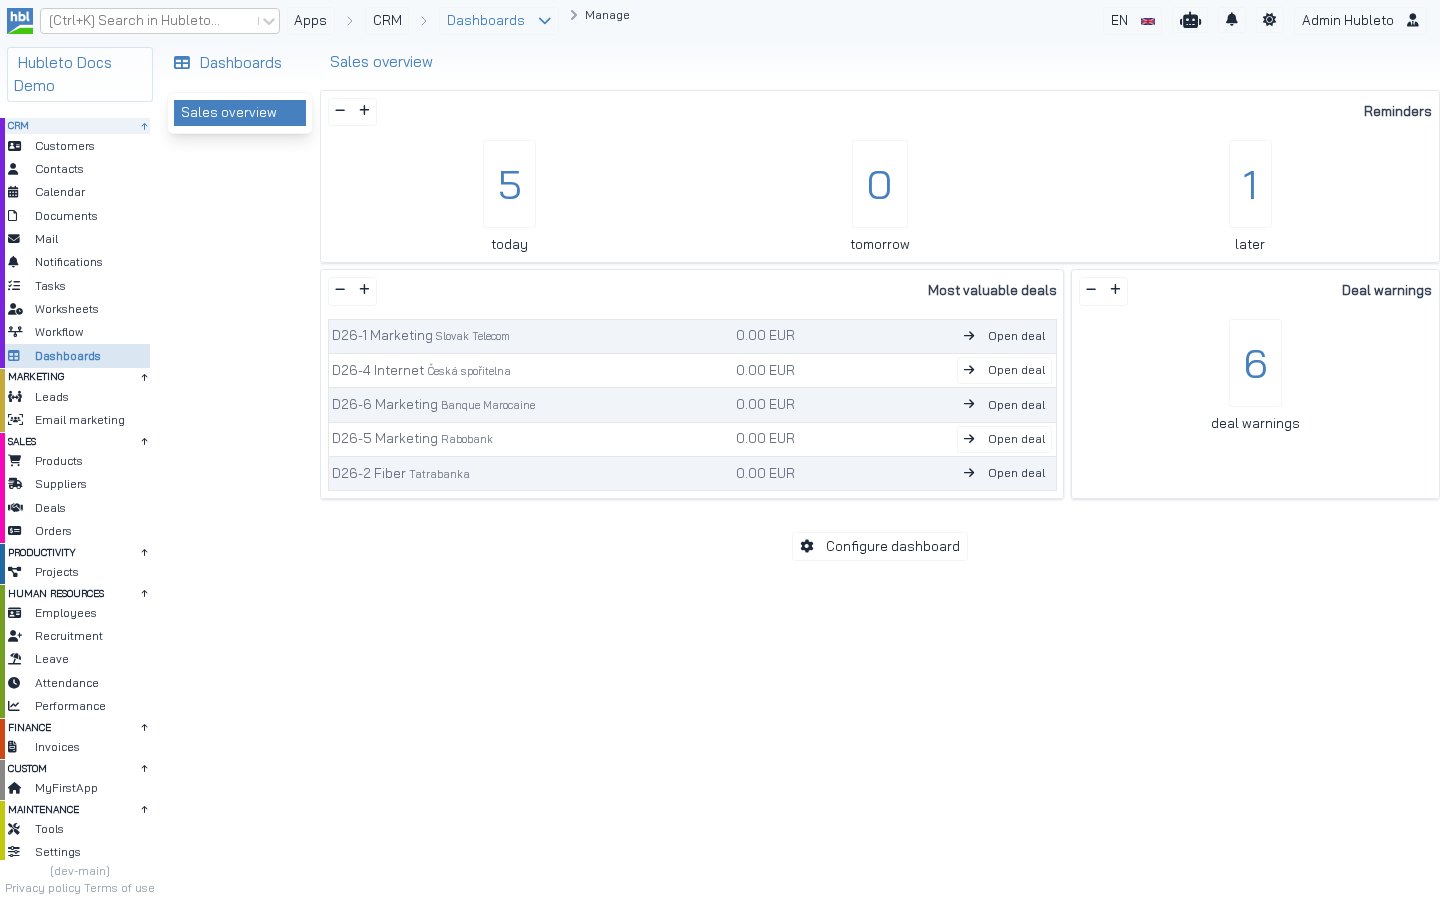Collapse the MARKETING sidebar section
Viewport: 1440px width, 900px height.
[144, 377]
